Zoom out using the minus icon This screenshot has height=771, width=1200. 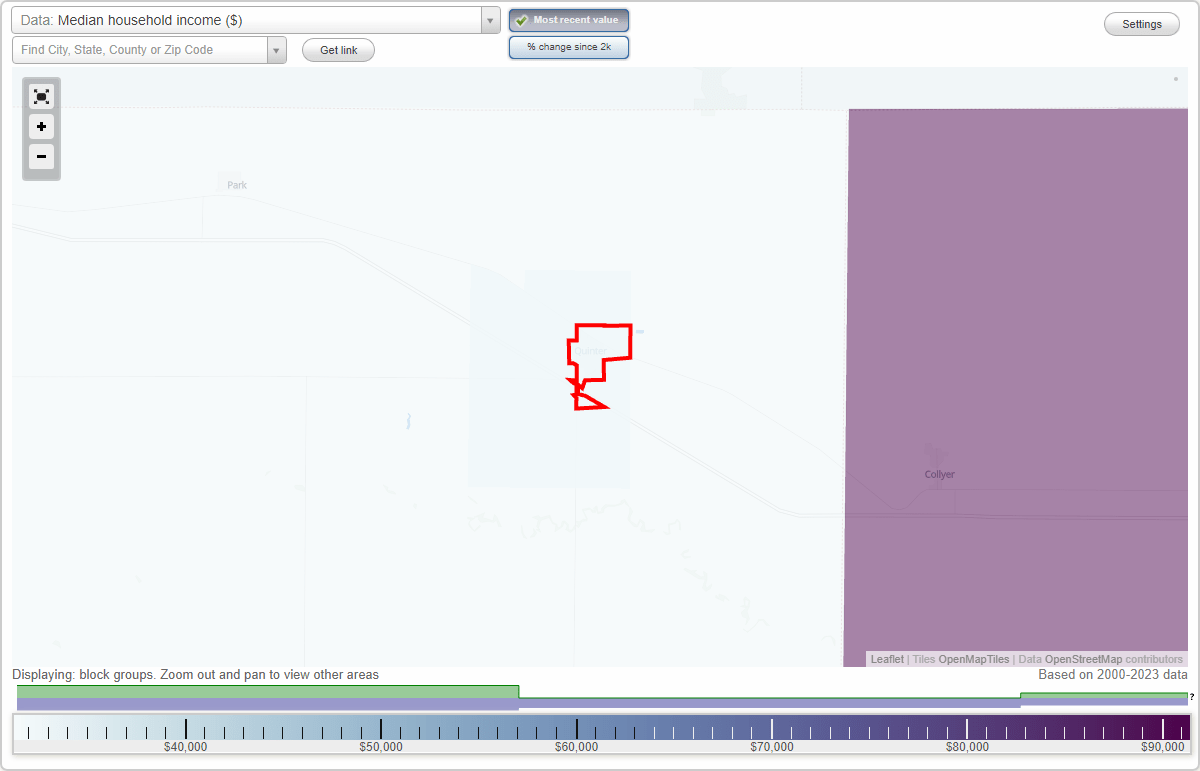point(41,157)
